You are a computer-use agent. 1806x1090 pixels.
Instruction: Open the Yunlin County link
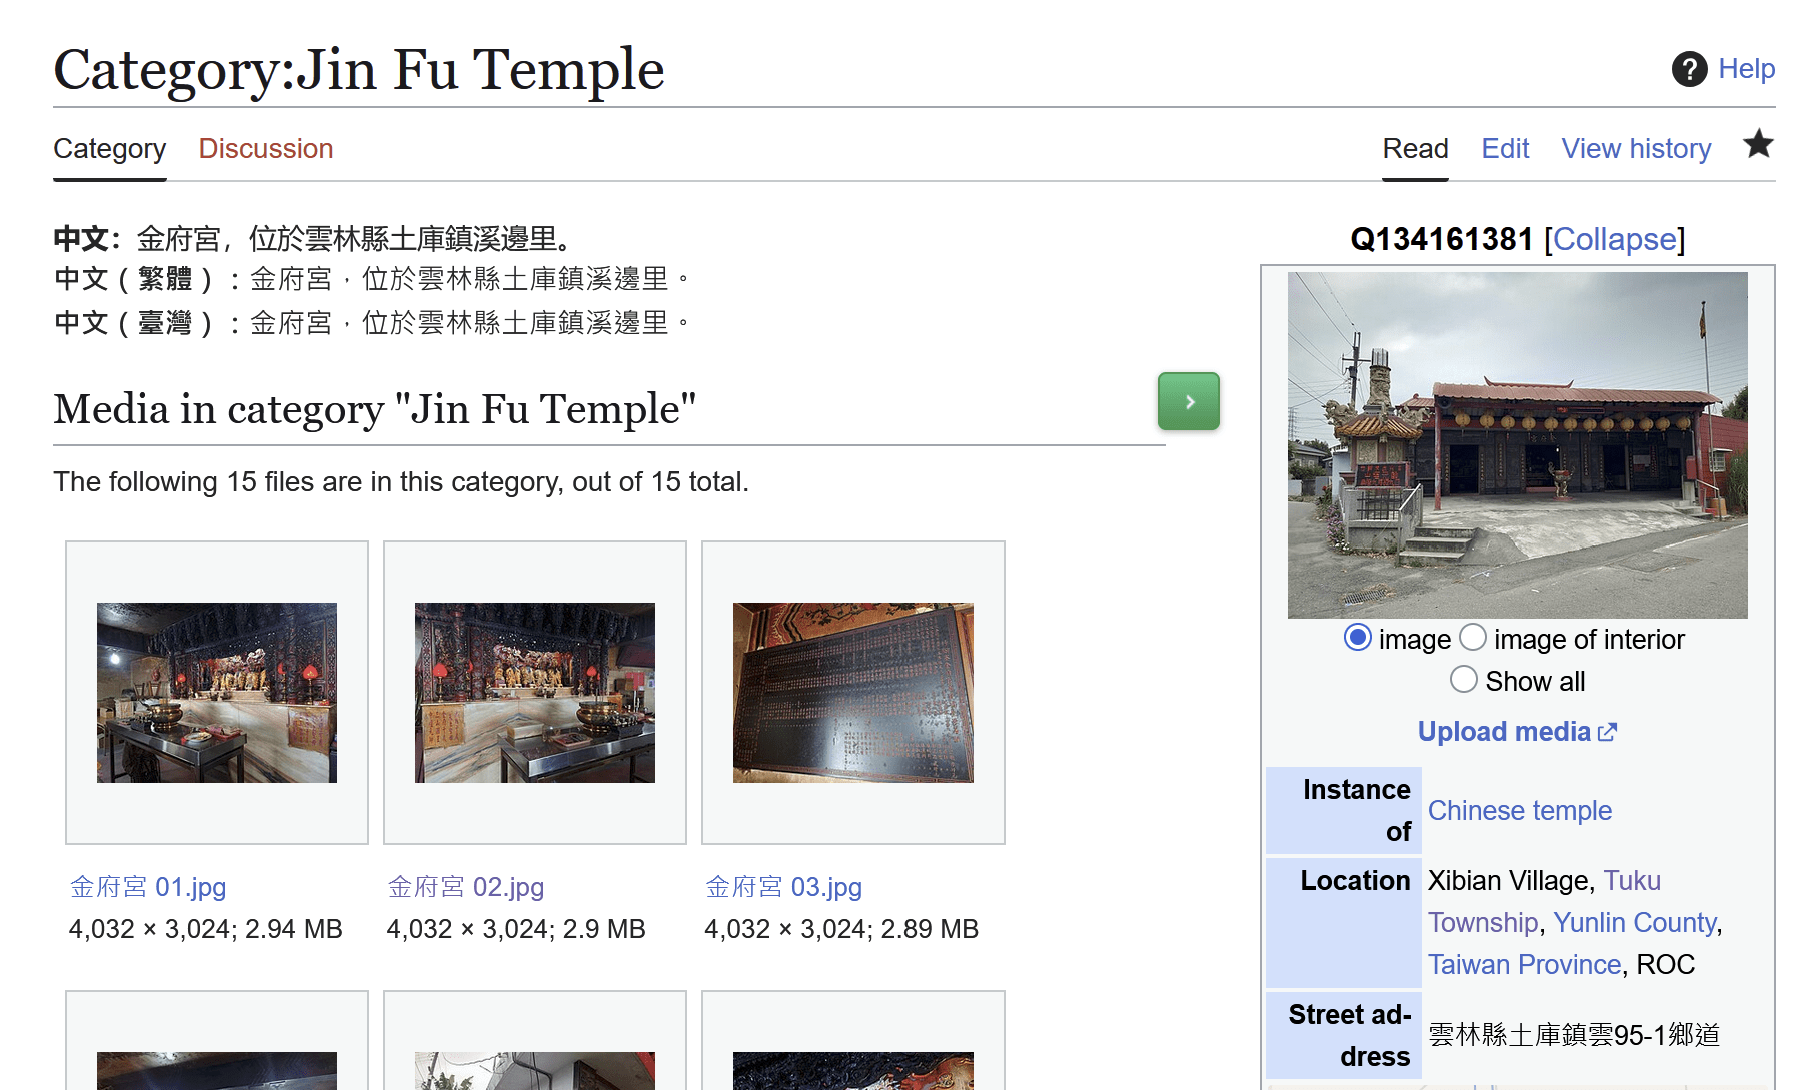[x=1635, y=922]
